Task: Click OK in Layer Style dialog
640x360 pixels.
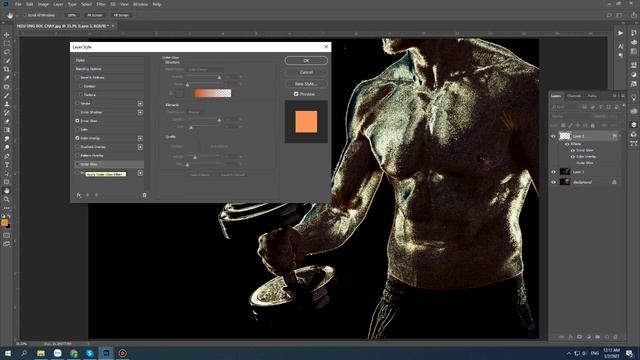Action: click(x=306, y=60)
